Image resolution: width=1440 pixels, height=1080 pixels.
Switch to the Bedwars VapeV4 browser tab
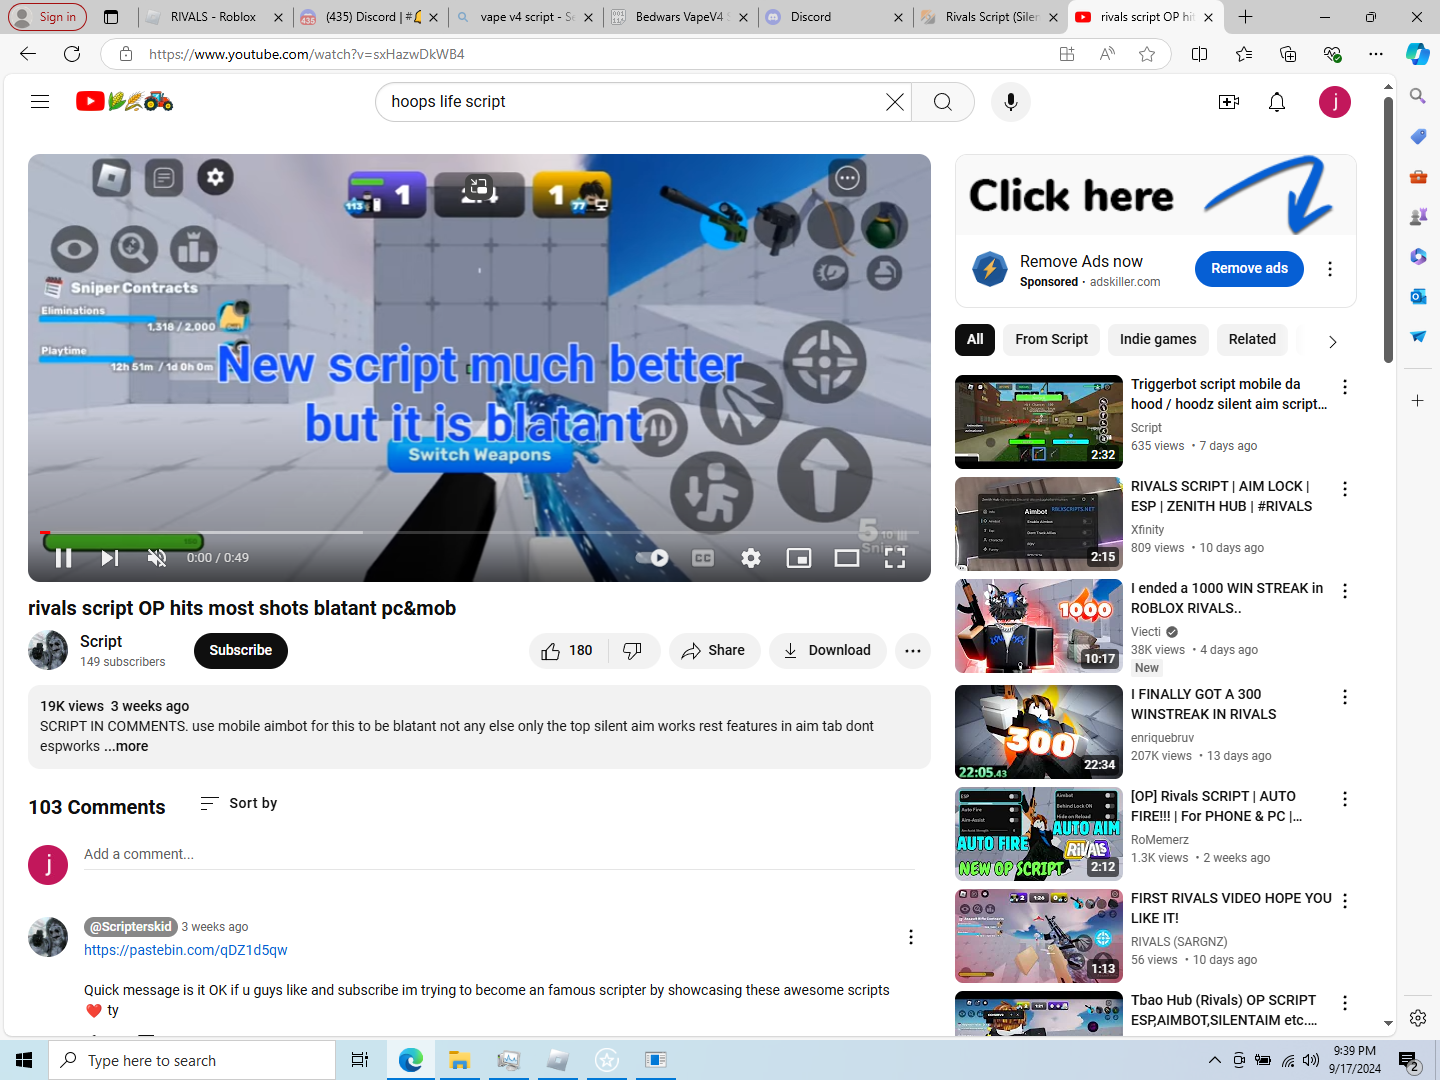pos(680,17)
